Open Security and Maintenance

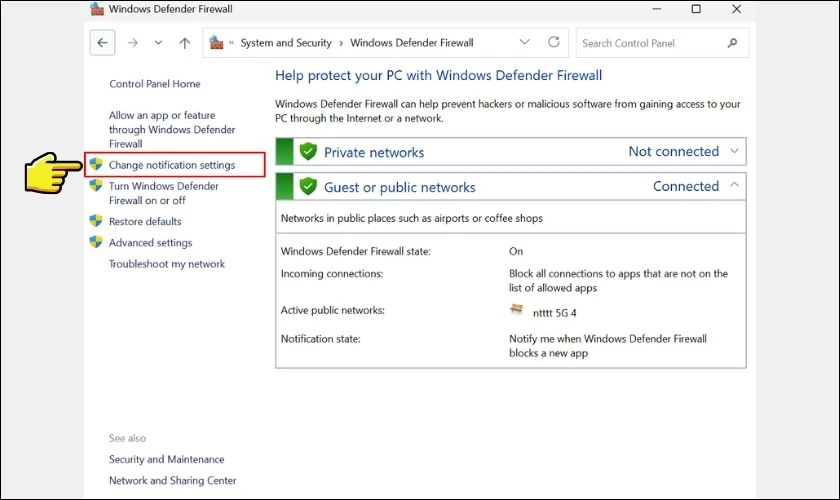tap(167, 459)
